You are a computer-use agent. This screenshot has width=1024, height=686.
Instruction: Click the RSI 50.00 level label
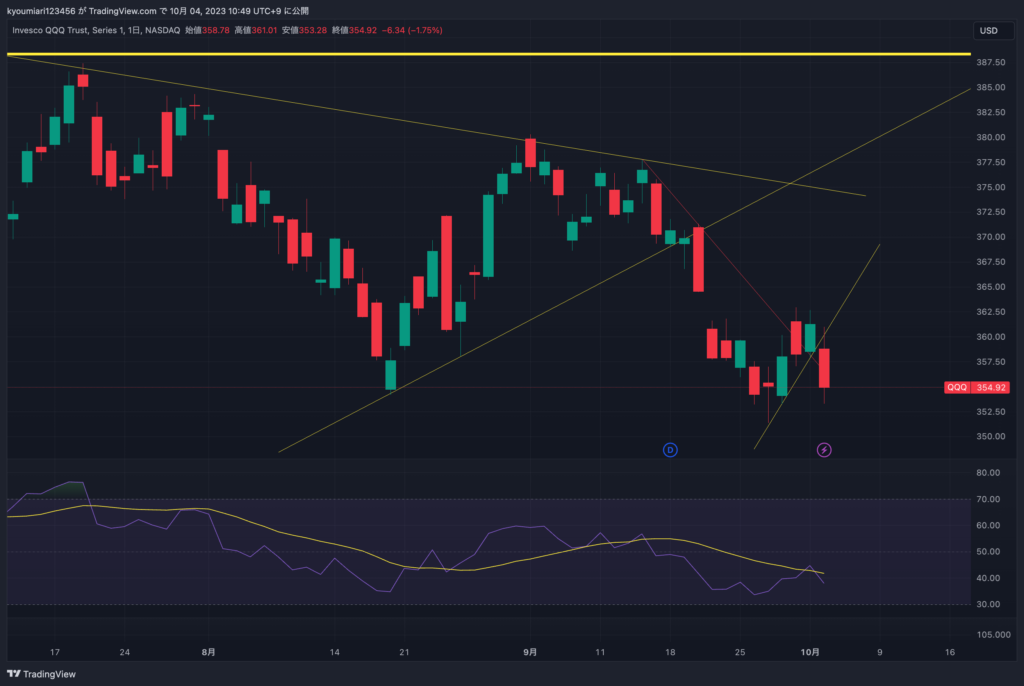[x=988, y=551]
